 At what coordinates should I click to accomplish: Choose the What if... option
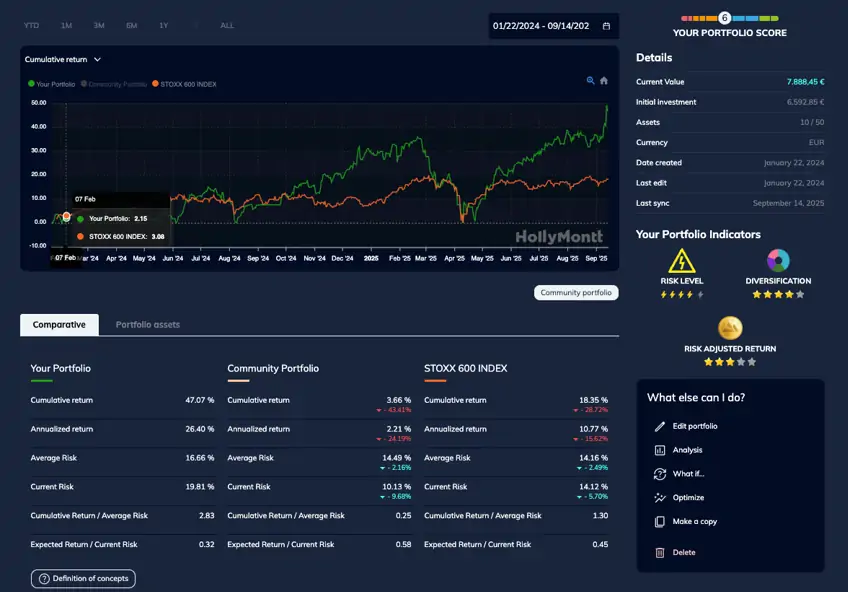[x=688, y=474]
